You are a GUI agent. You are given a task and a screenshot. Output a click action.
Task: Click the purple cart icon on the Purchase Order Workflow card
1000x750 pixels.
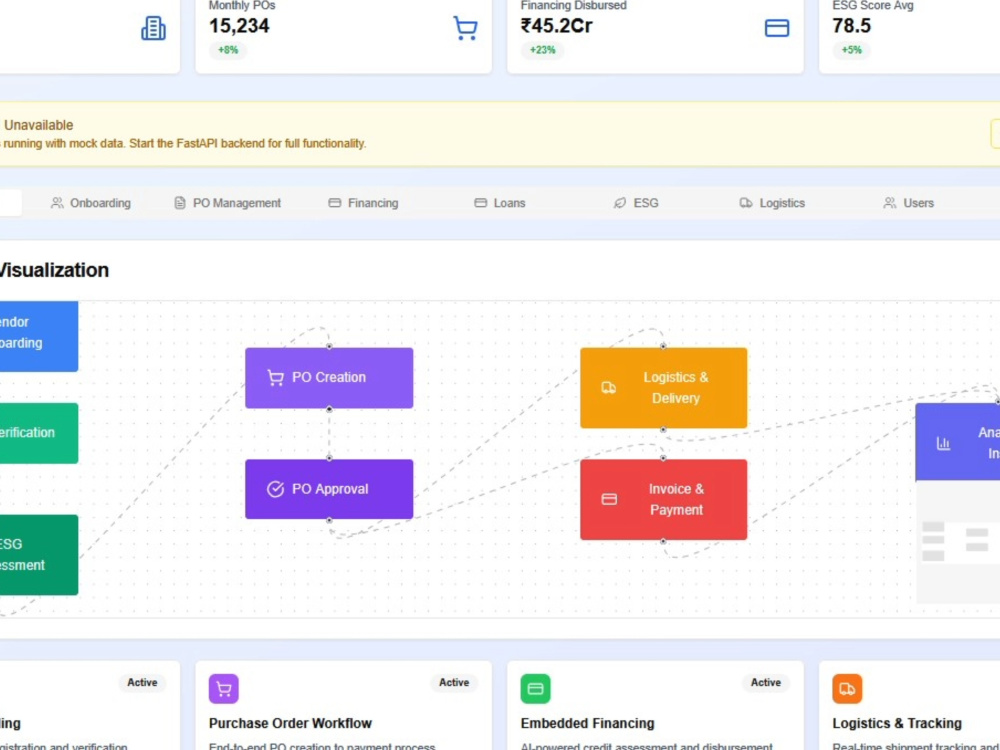click(x=224, y=689)
